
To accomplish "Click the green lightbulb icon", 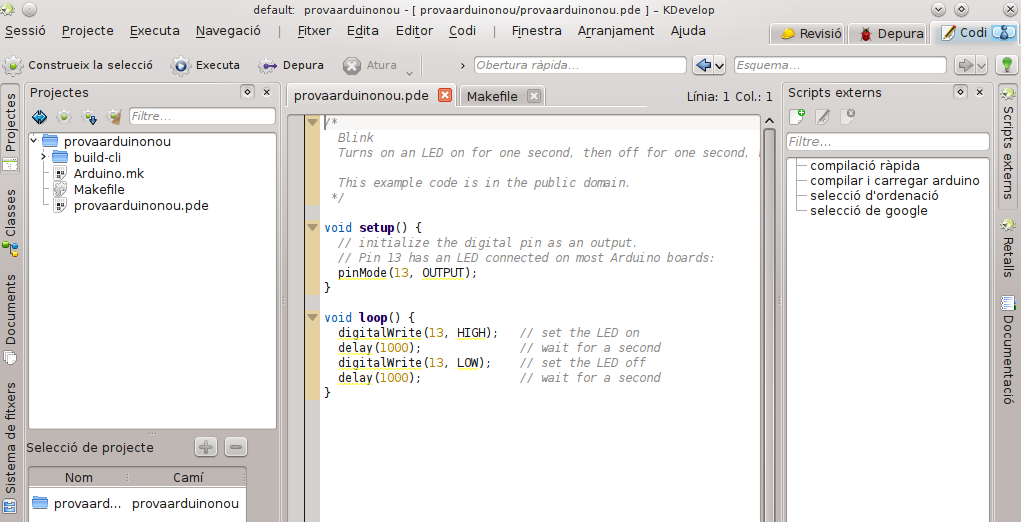I will pyautogui.click(x=1007, y=65).
